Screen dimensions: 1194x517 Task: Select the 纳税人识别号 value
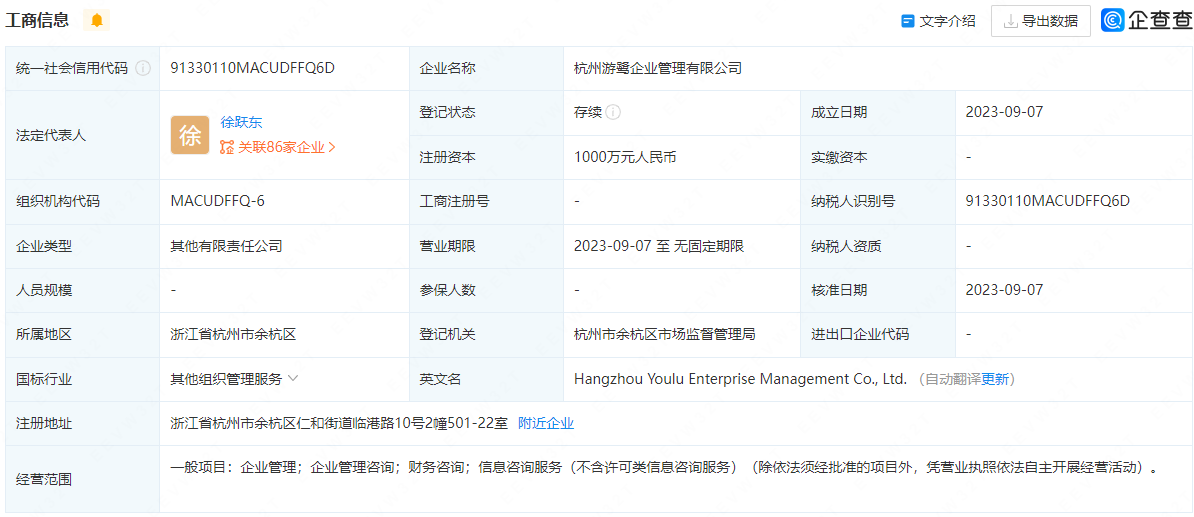(x=1048, y=201)
